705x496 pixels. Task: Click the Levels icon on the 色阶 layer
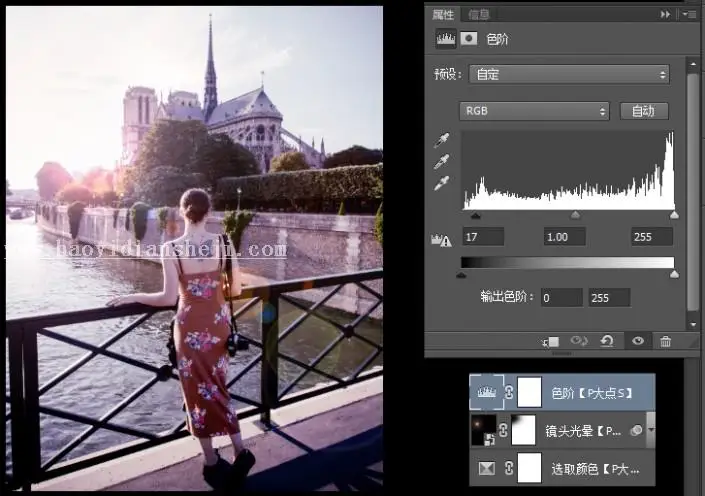click(x=486, y=392)
